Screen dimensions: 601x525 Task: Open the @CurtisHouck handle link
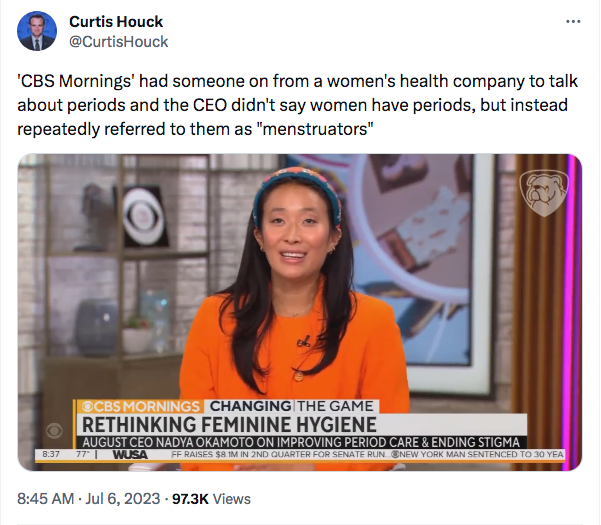click(x=118, y=41)
